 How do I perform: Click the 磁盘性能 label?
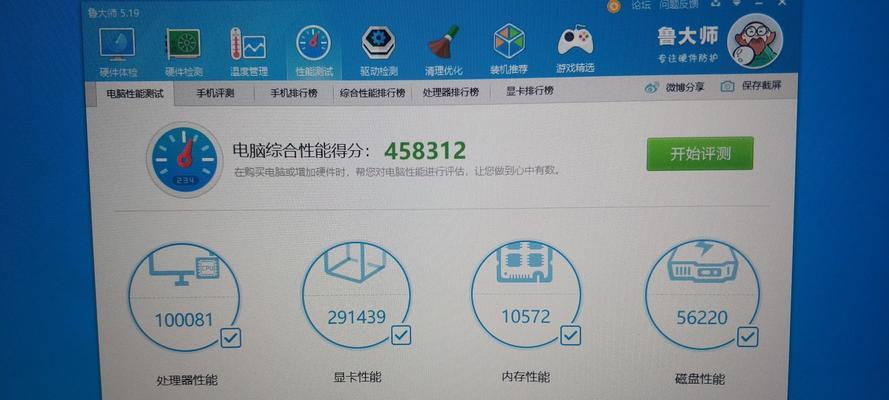pyautogui.click(x=700, y=378)
